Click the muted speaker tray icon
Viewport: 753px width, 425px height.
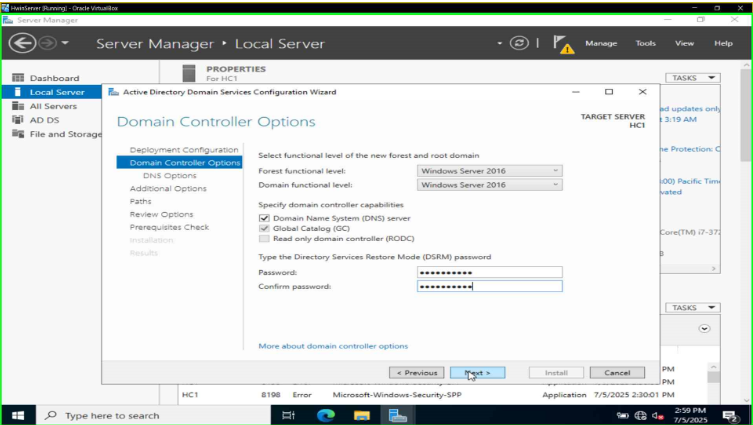[658, 416]
